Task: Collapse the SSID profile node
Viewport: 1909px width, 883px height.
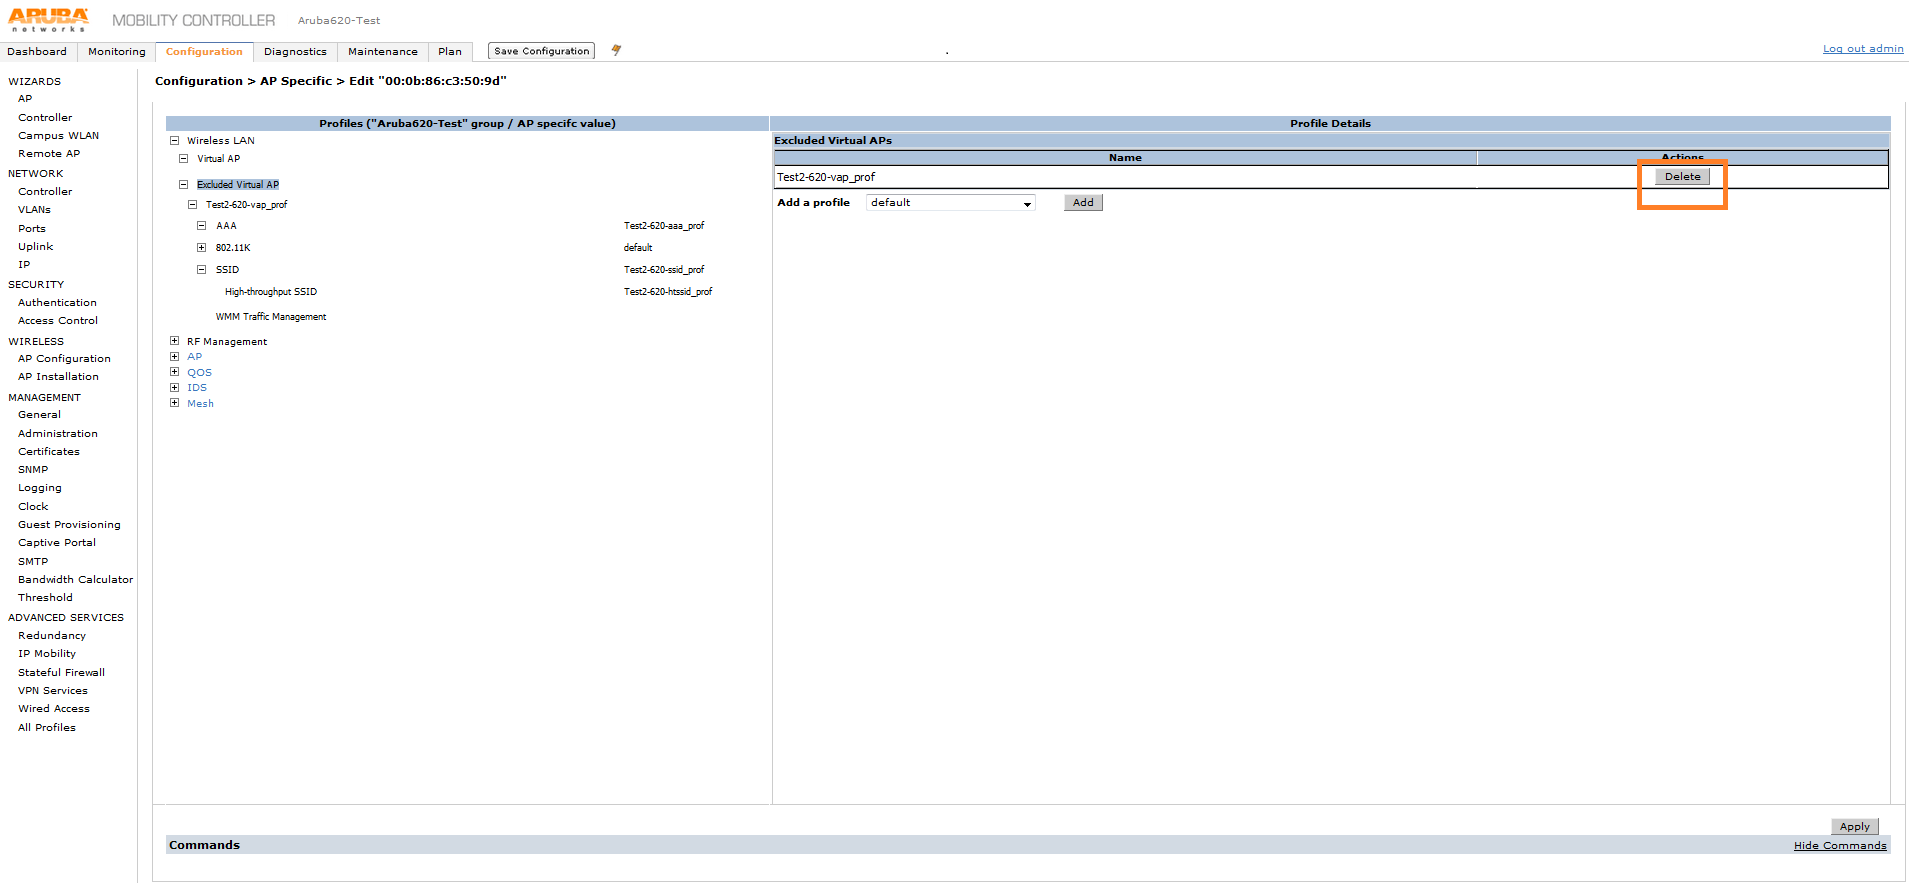Action: (x=201, y=270)
